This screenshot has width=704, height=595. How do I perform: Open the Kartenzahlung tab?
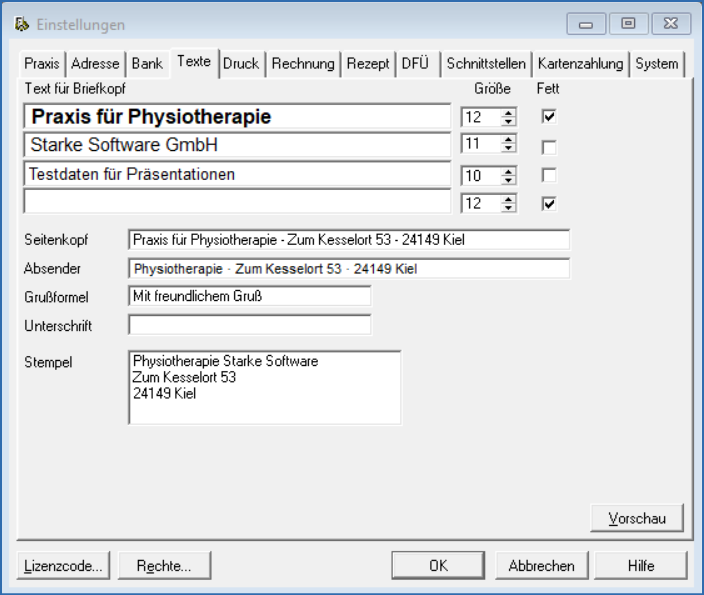coord(581,64)
